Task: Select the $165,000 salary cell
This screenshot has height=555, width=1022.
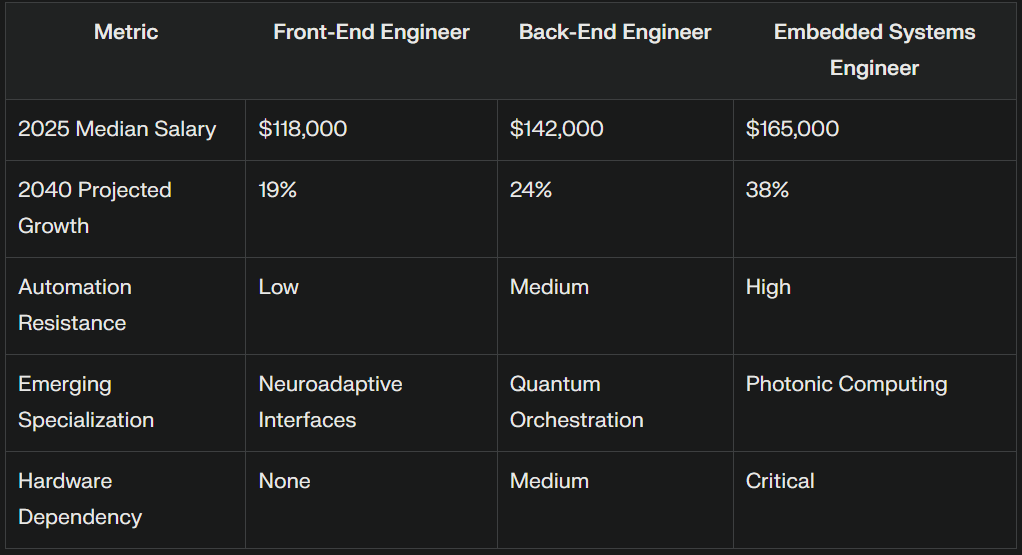Action: click(x=793, y=129)
